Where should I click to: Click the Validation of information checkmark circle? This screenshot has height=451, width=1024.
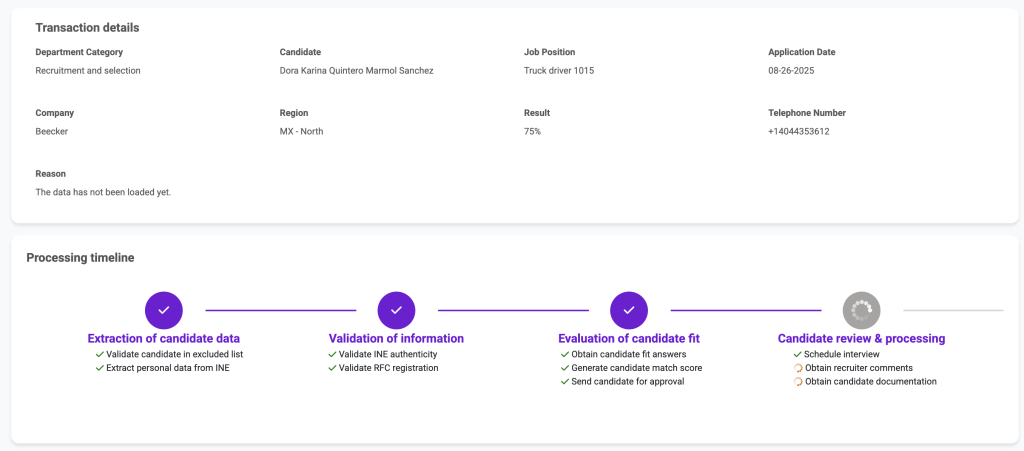[x=396, y=310]
